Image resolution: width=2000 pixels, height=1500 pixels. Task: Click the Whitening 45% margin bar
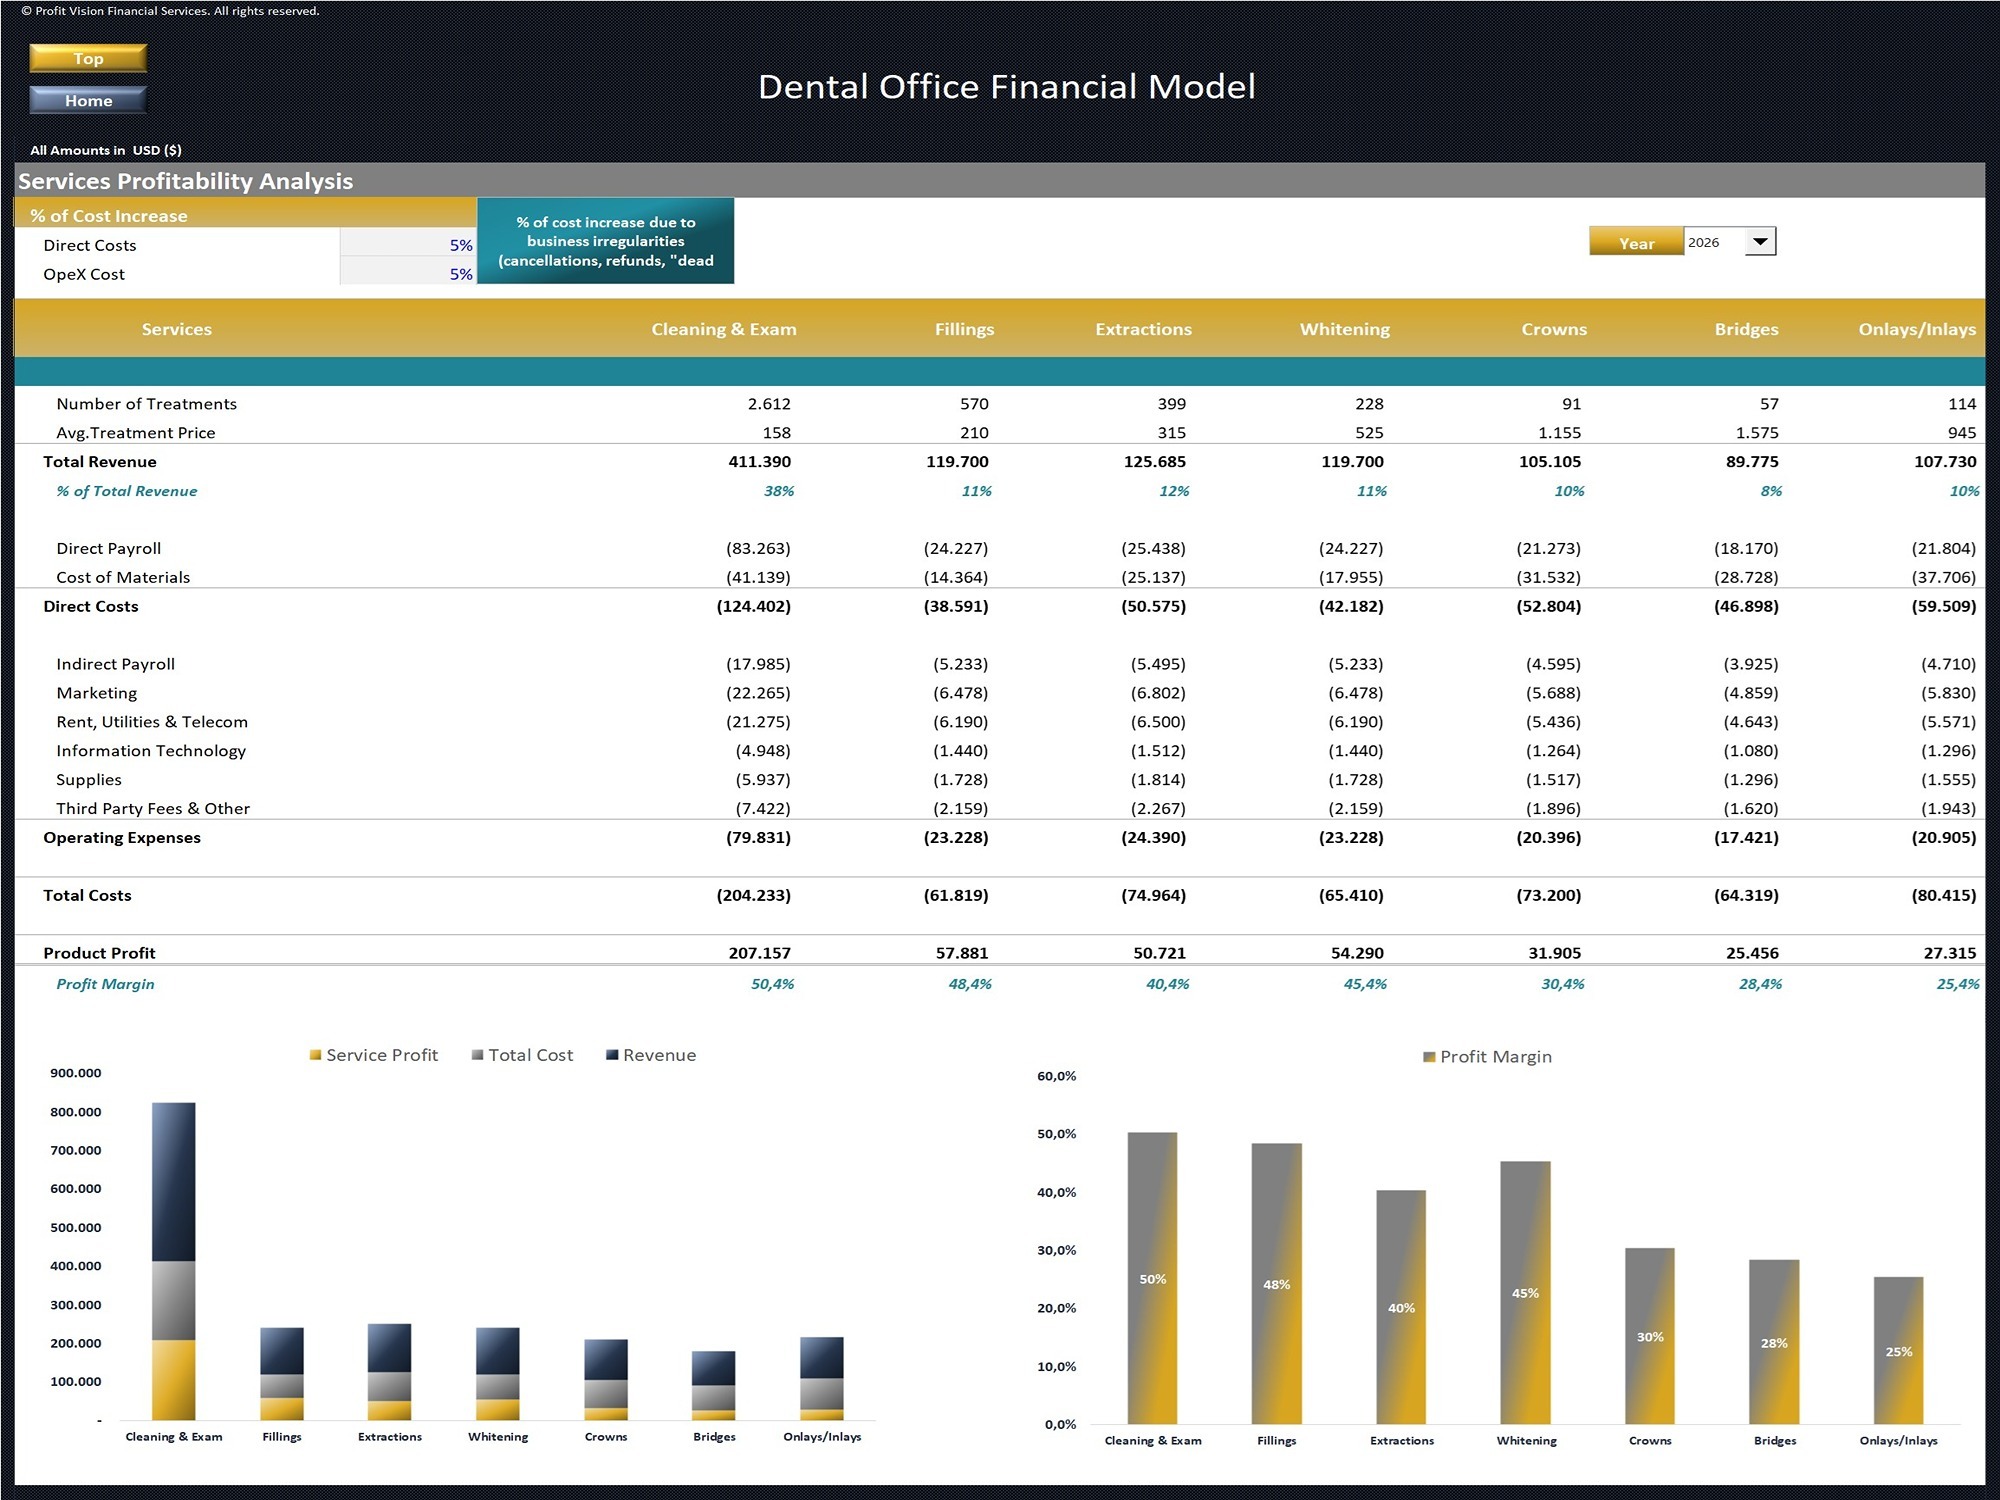pyautogui.click(x=1525, y=1293)
